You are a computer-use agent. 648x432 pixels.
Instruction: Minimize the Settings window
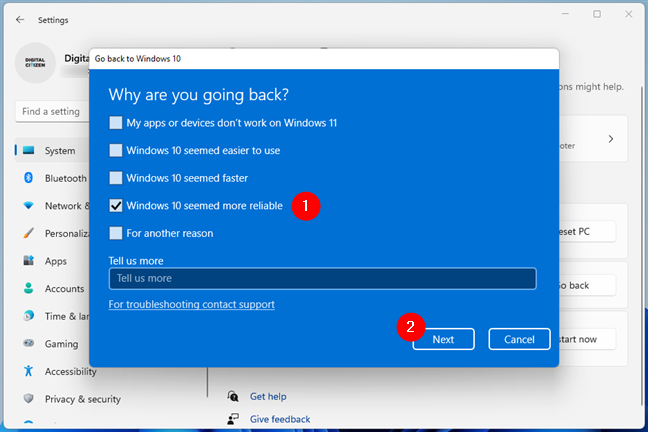click(x=565, y=14)
